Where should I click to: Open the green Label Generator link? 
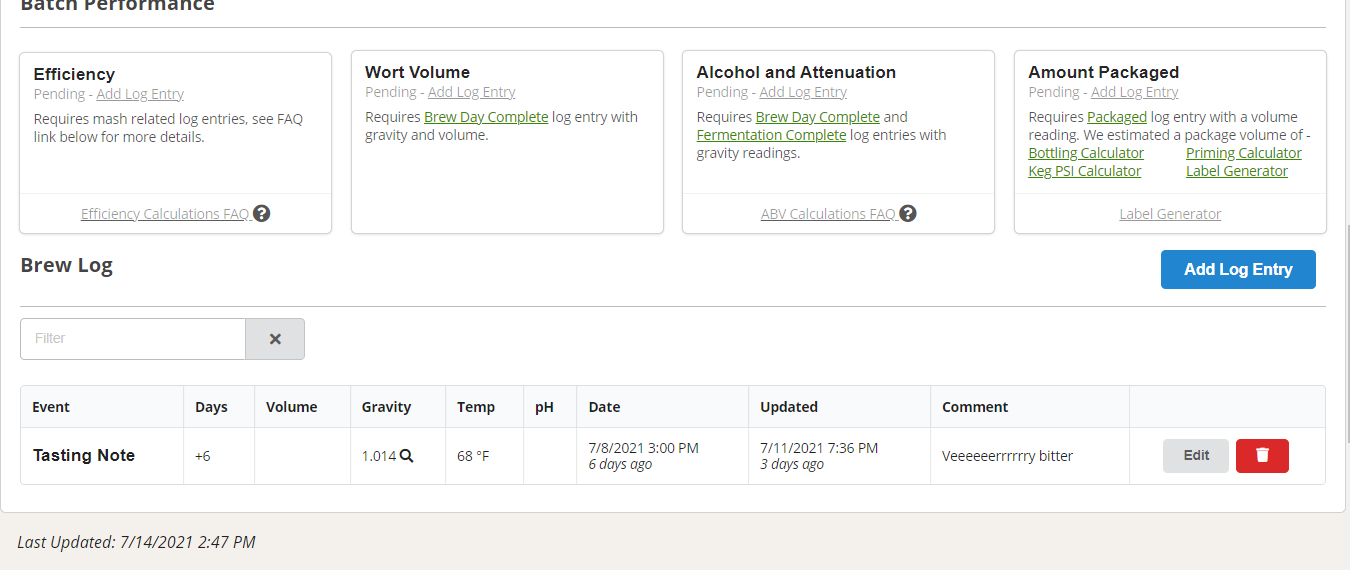click(1236, 171)
